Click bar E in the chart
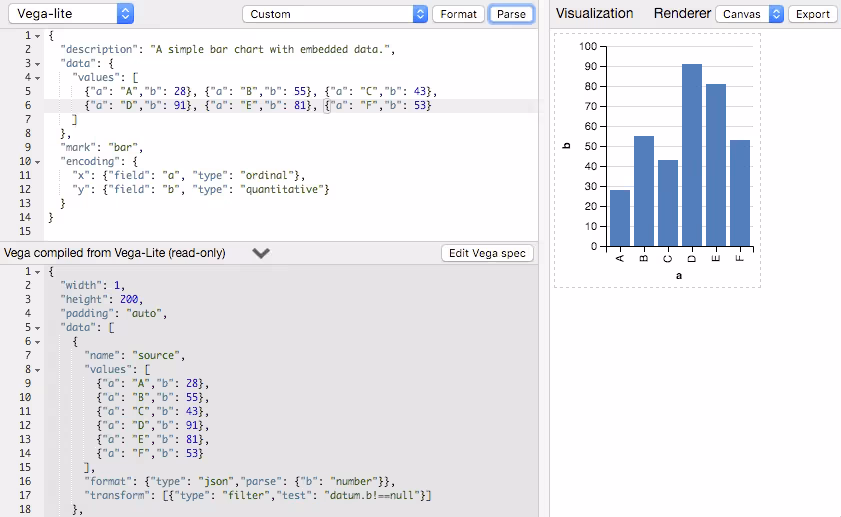 716,165
